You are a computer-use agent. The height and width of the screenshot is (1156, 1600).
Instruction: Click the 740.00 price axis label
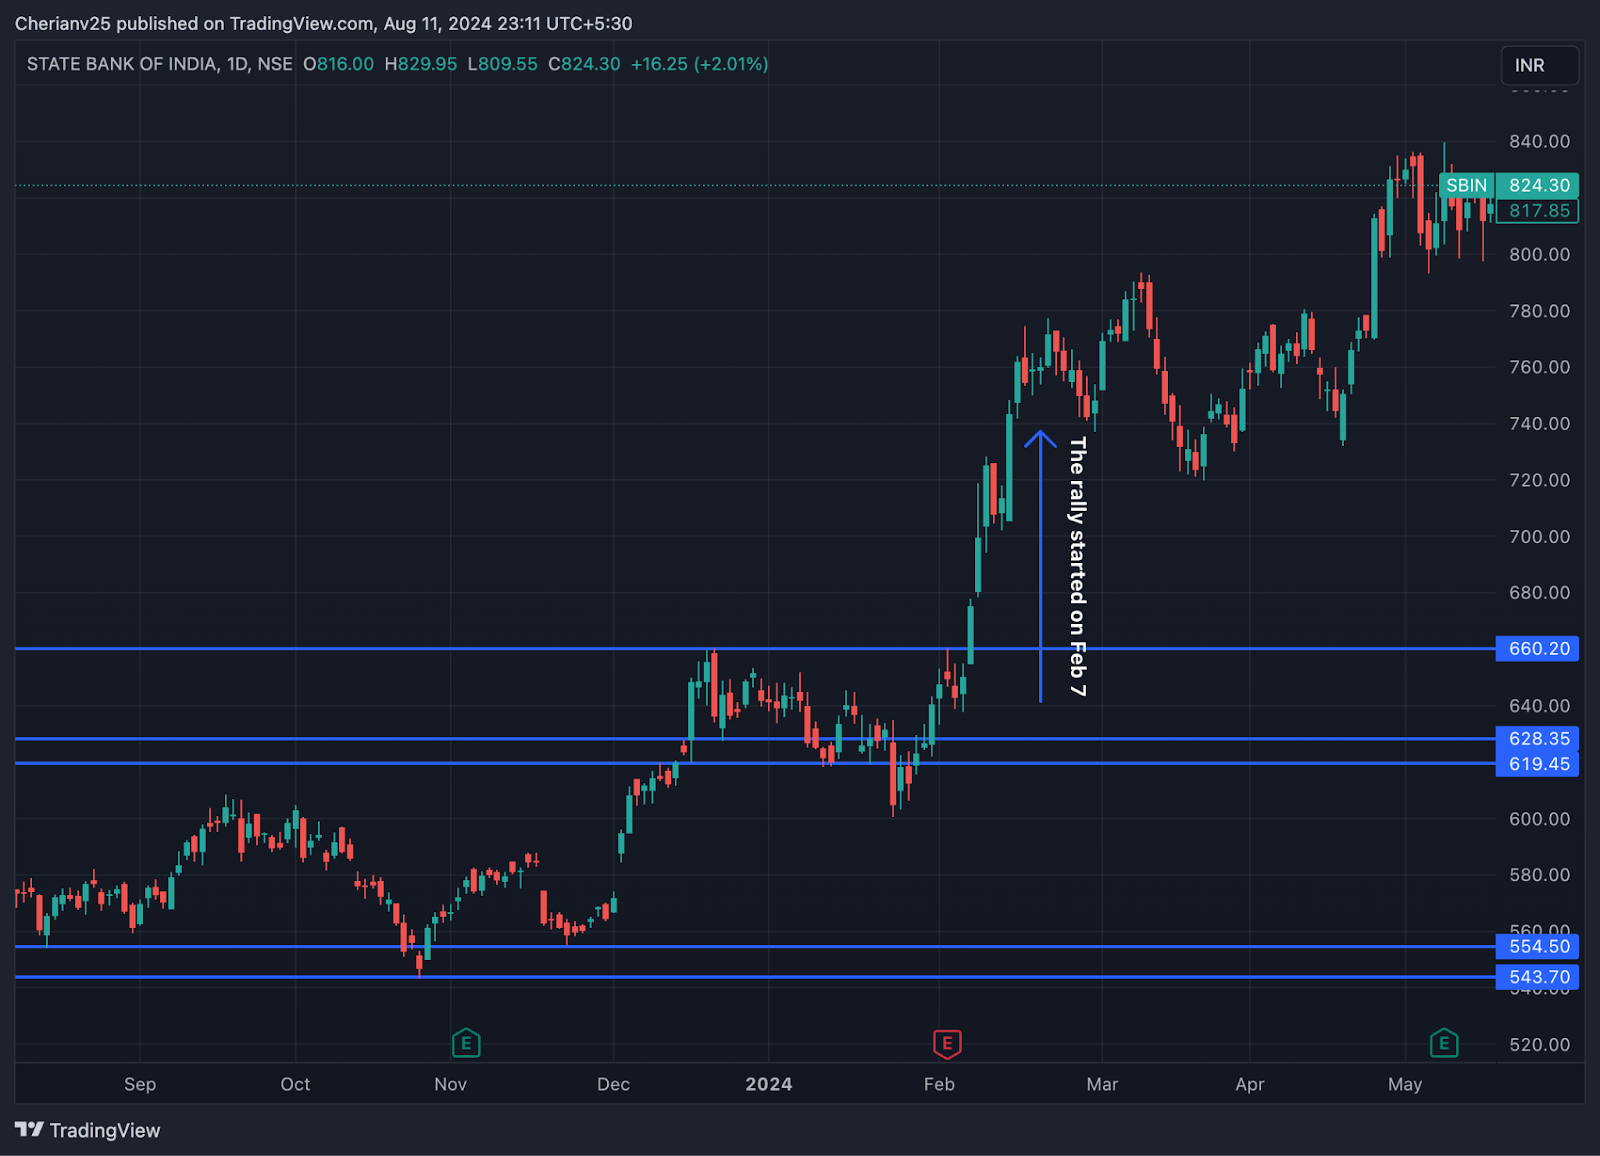1539,423
